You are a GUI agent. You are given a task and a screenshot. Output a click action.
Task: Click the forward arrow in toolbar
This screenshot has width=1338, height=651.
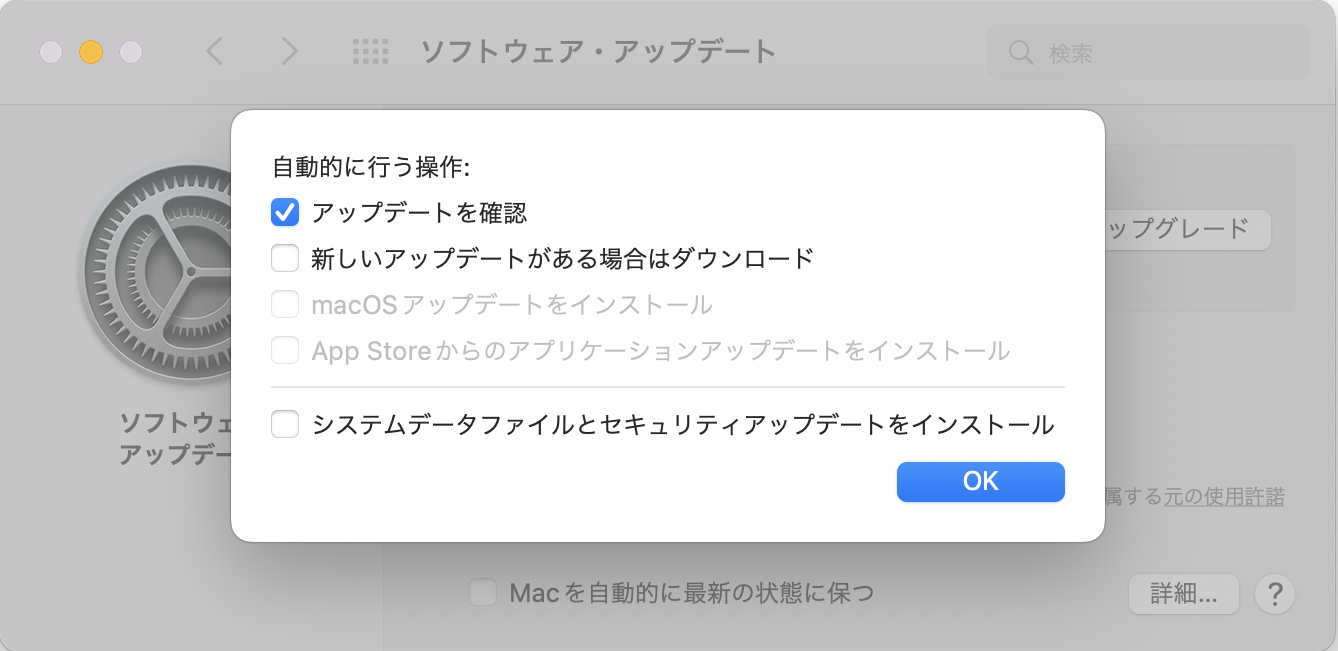(x=289, y=51)
